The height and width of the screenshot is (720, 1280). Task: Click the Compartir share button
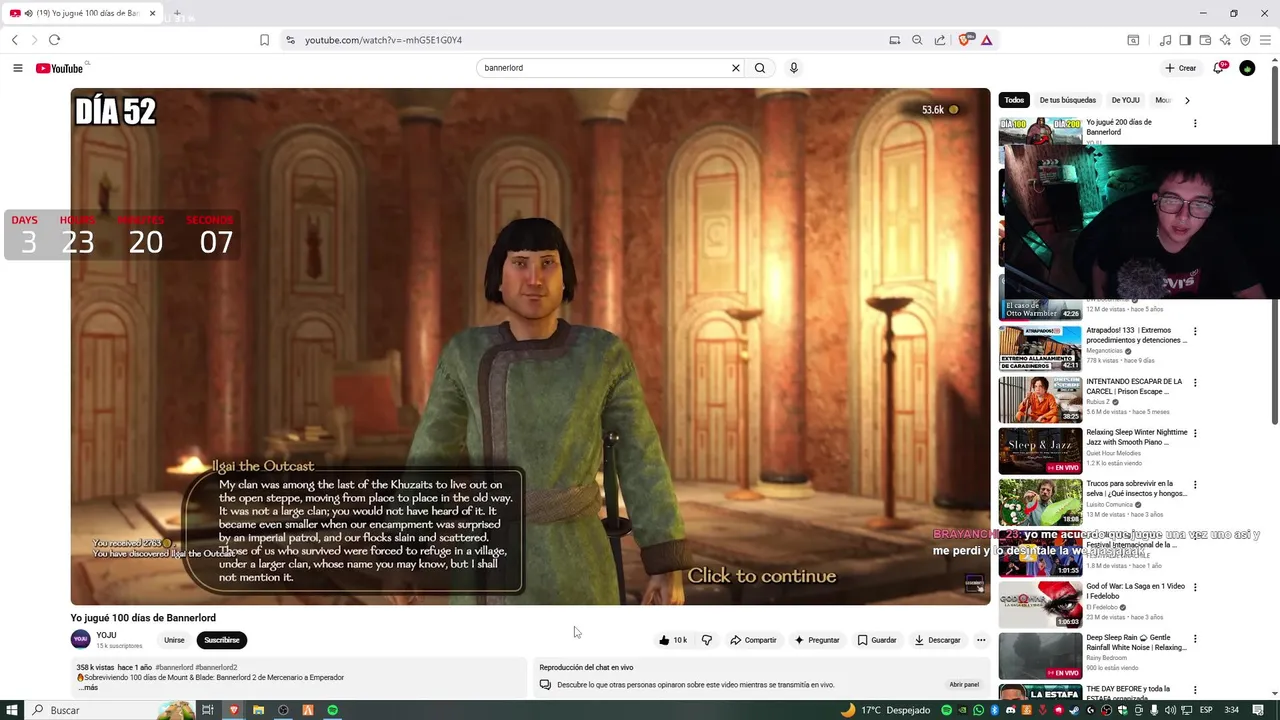[753, 640]
